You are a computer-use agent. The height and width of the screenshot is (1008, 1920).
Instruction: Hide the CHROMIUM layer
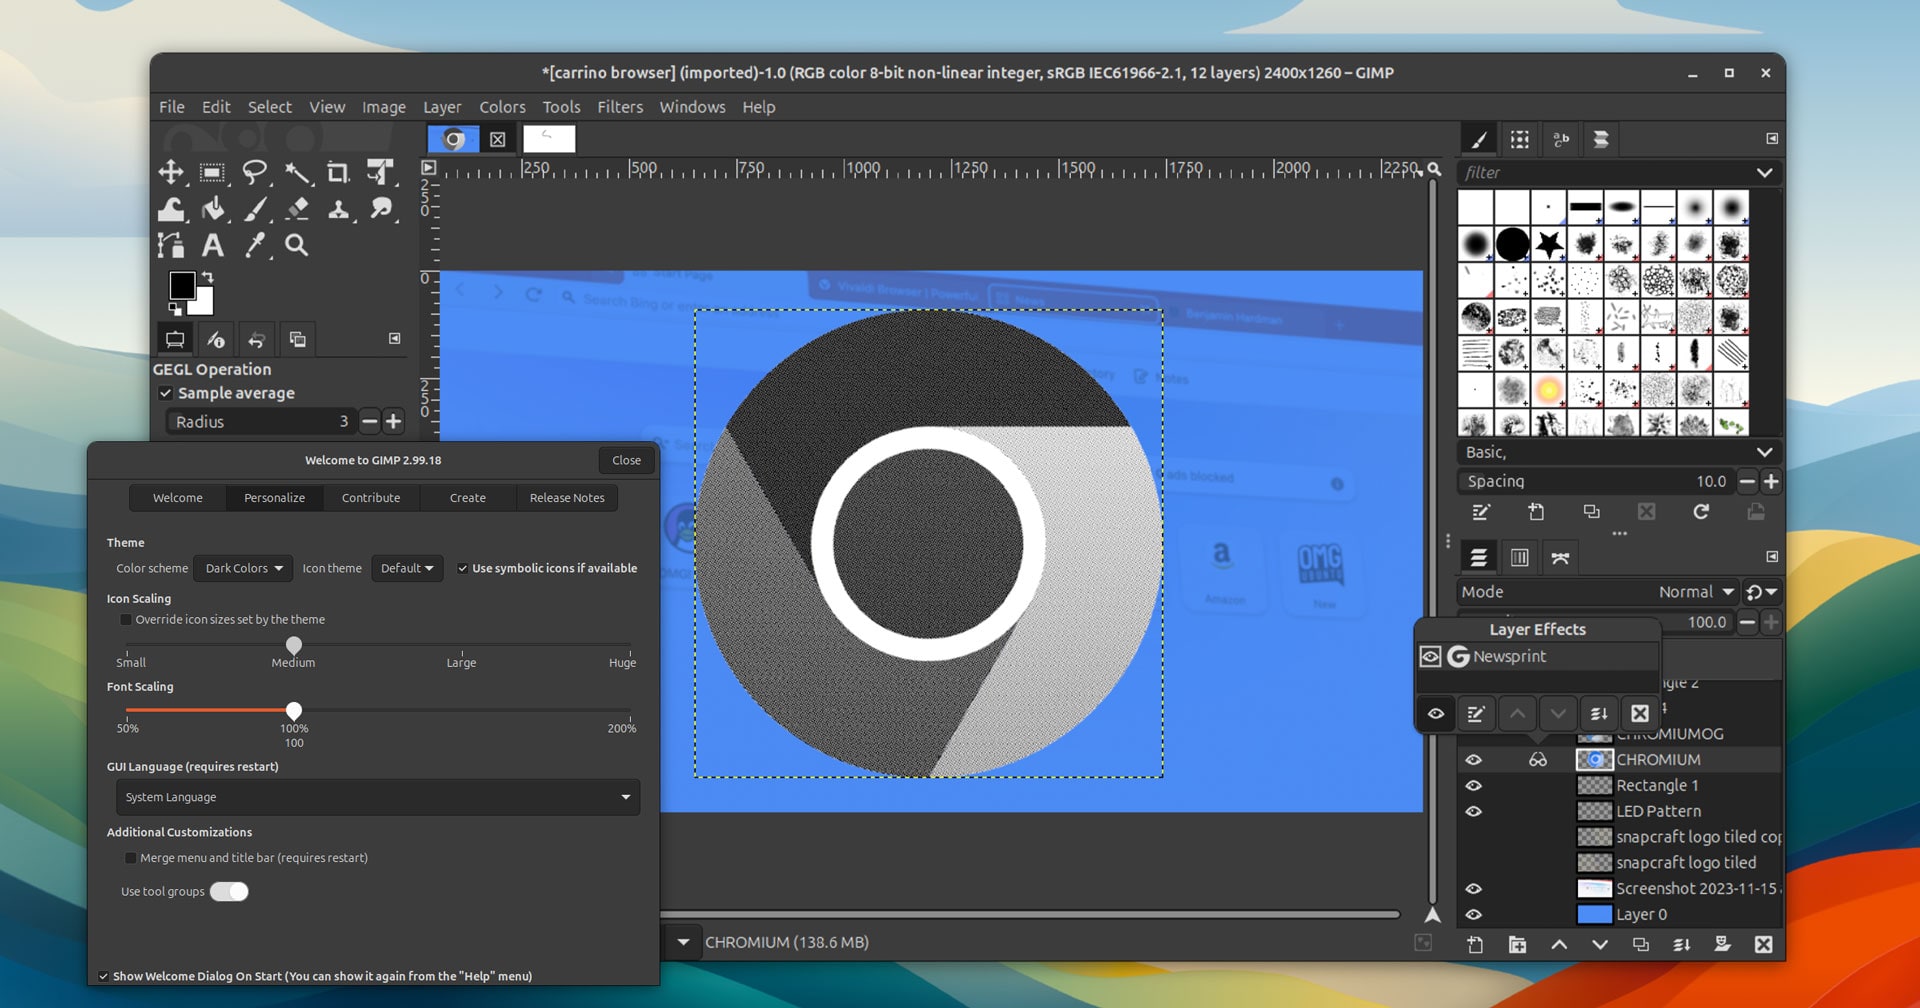pos(1474,760)
